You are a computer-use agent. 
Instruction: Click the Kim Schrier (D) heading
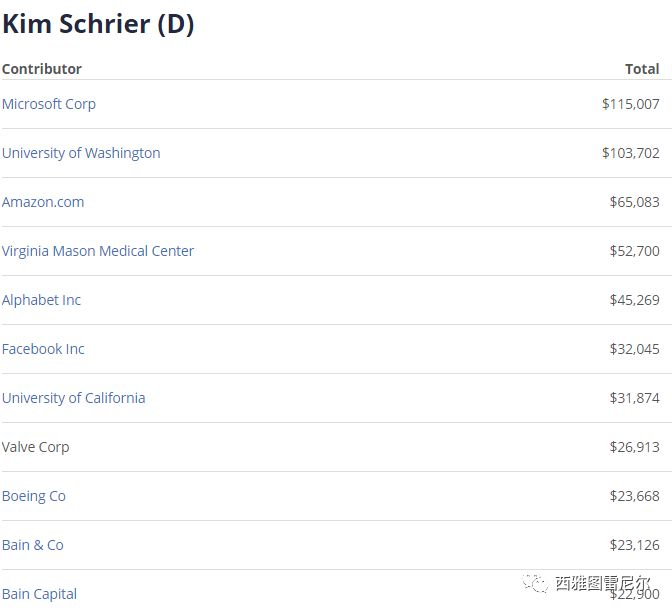click(98, 25)
